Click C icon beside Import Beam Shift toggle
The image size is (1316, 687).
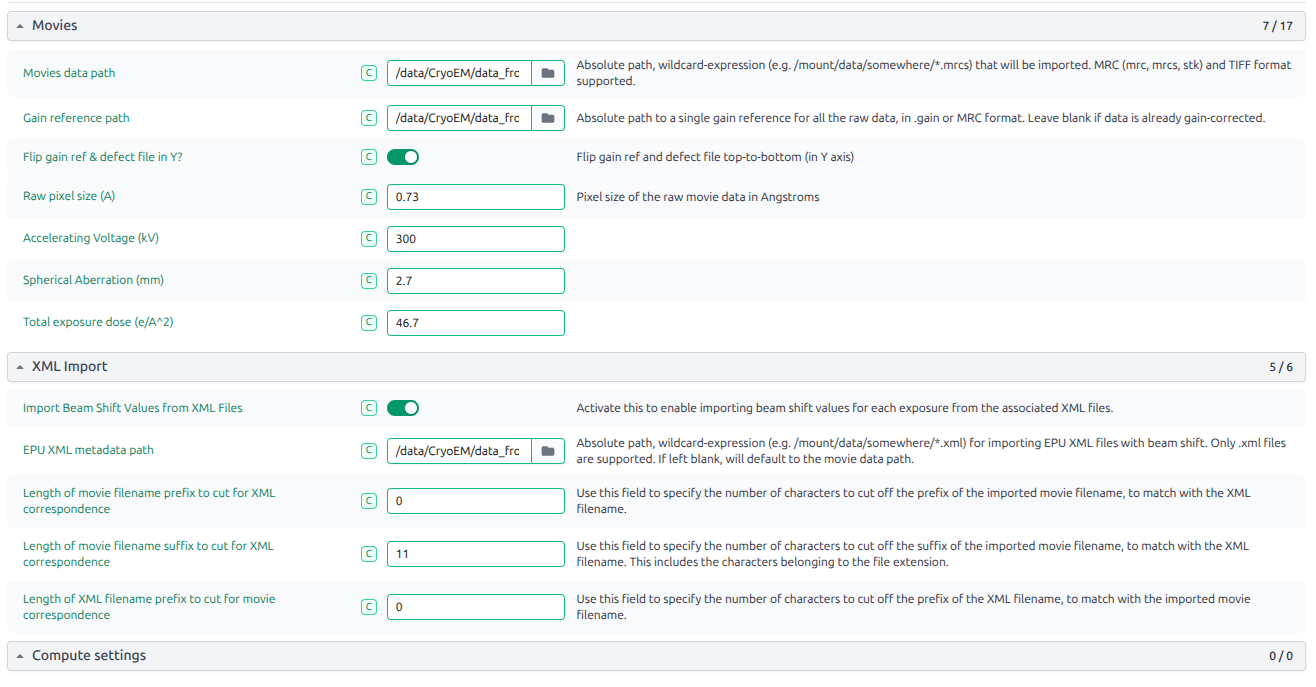pyautogui.click(x=369, y=408)
